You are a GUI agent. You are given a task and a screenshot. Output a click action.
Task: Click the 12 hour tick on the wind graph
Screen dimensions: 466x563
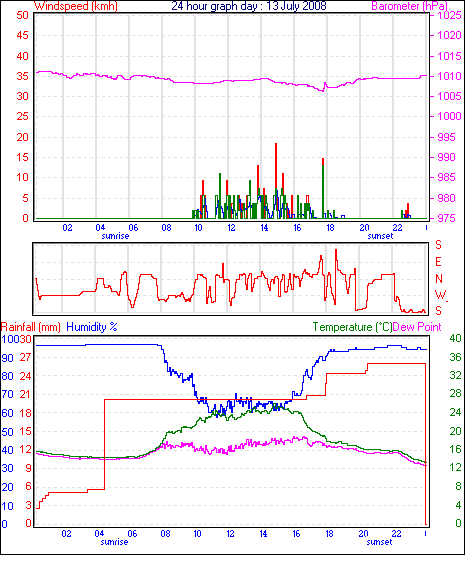(x=231, y=228)
